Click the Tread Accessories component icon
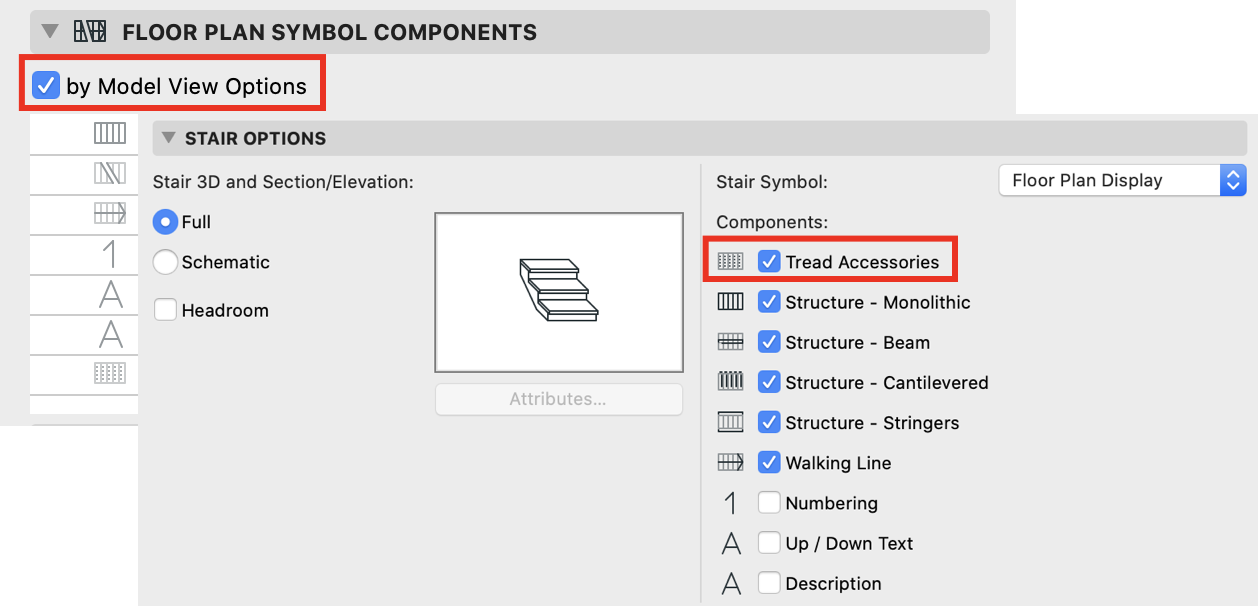1258x606 pixels. pyautogui.click(x=731, y=262)
